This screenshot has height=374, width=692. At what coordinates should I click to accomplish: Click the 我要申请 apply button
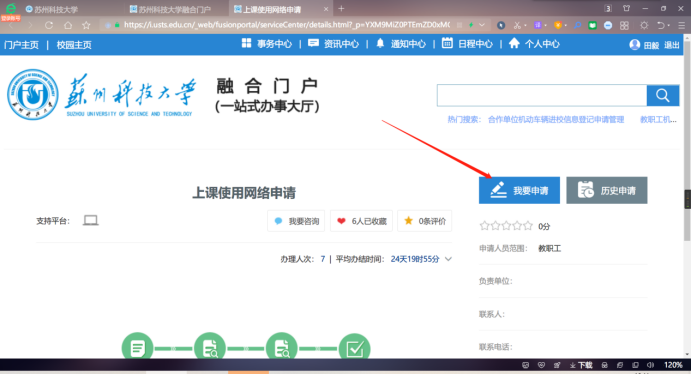[519, 190]
